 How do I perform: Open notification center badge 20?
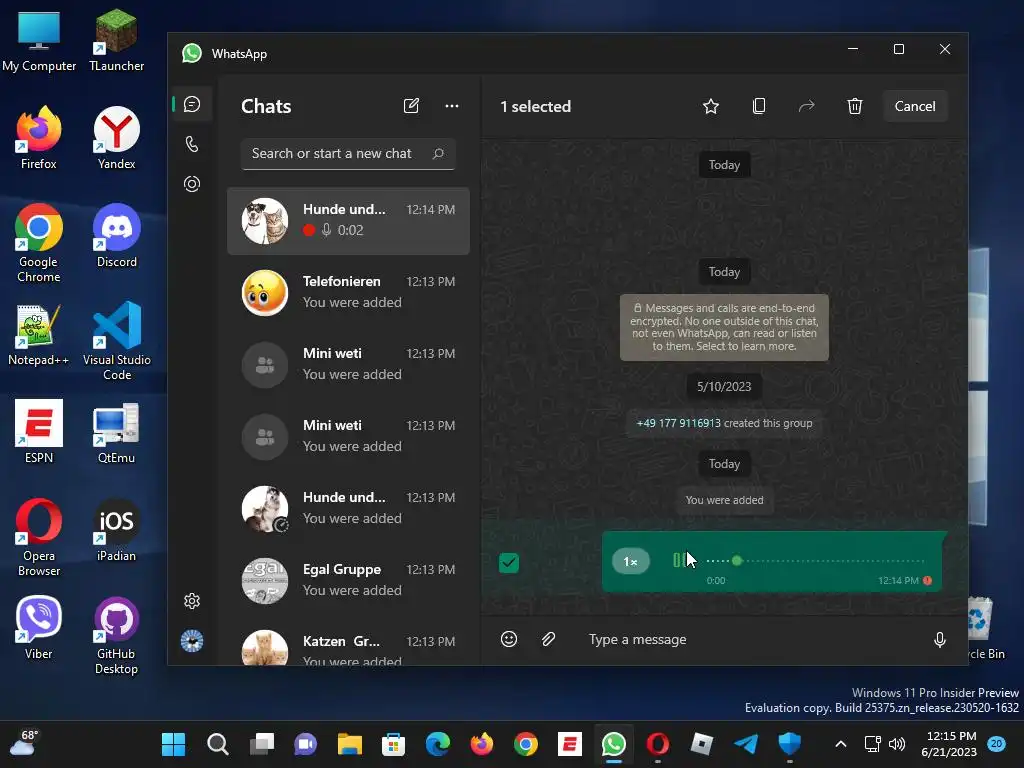pyautogui.click(x=997, y=744)
